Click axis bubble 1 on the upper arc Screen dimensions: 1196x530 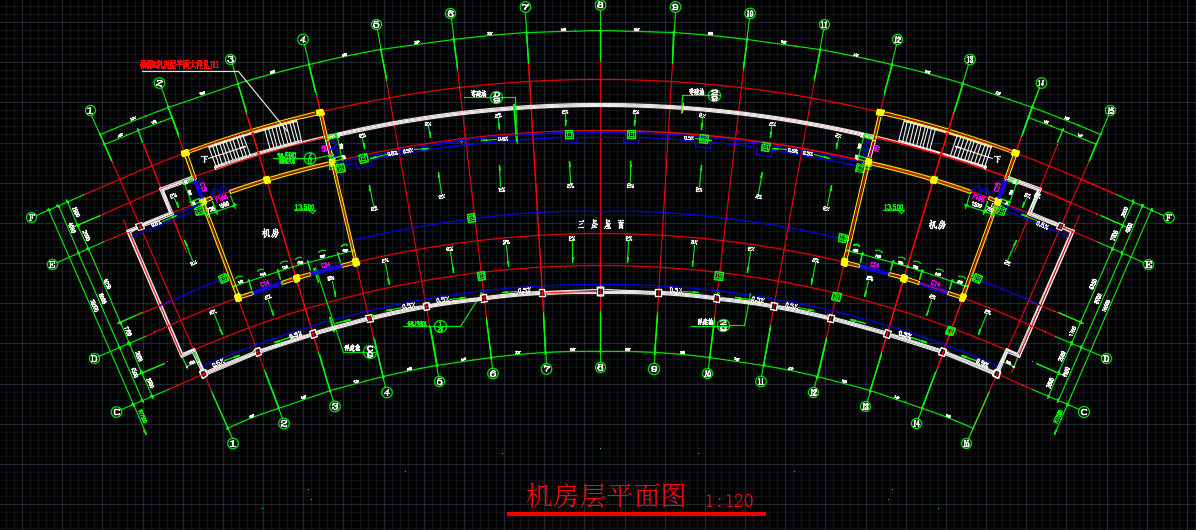pos(91,111)
